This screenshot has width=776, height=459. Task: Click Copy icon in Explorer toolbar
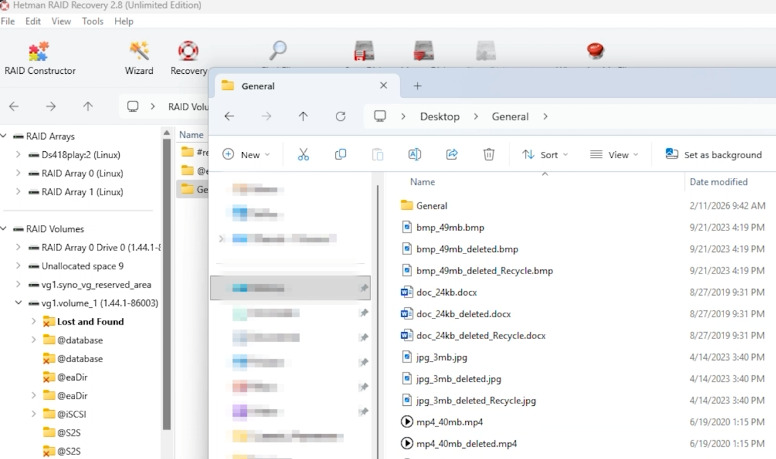[x=340, y=154]
